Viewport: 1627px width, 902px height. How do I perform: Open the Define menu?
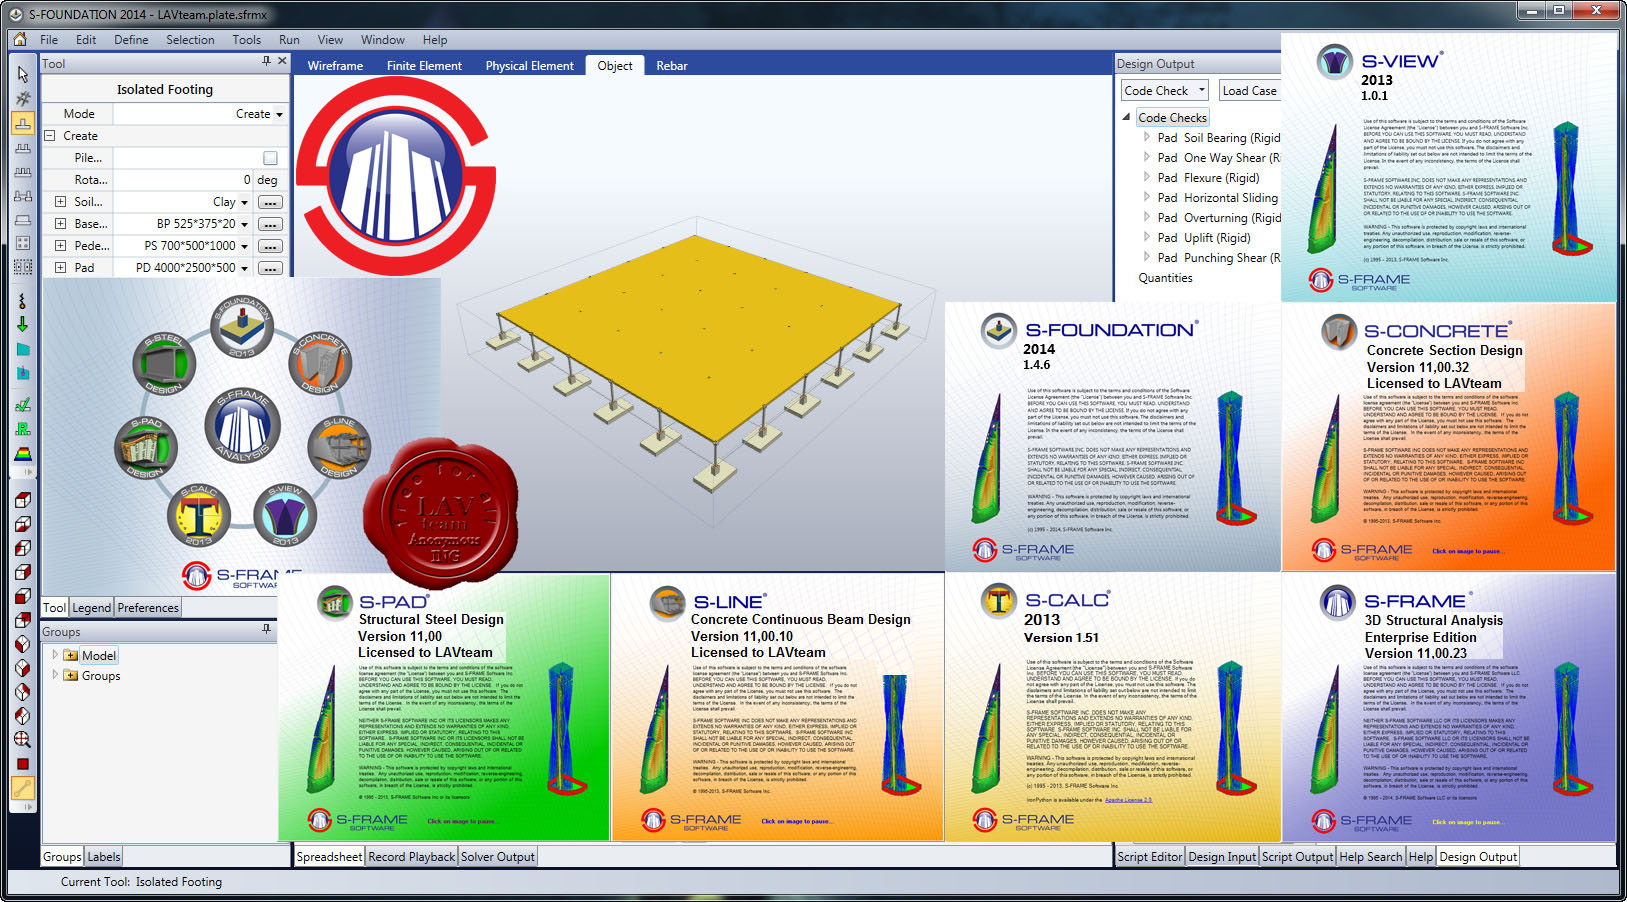click(x=131, y=40)
